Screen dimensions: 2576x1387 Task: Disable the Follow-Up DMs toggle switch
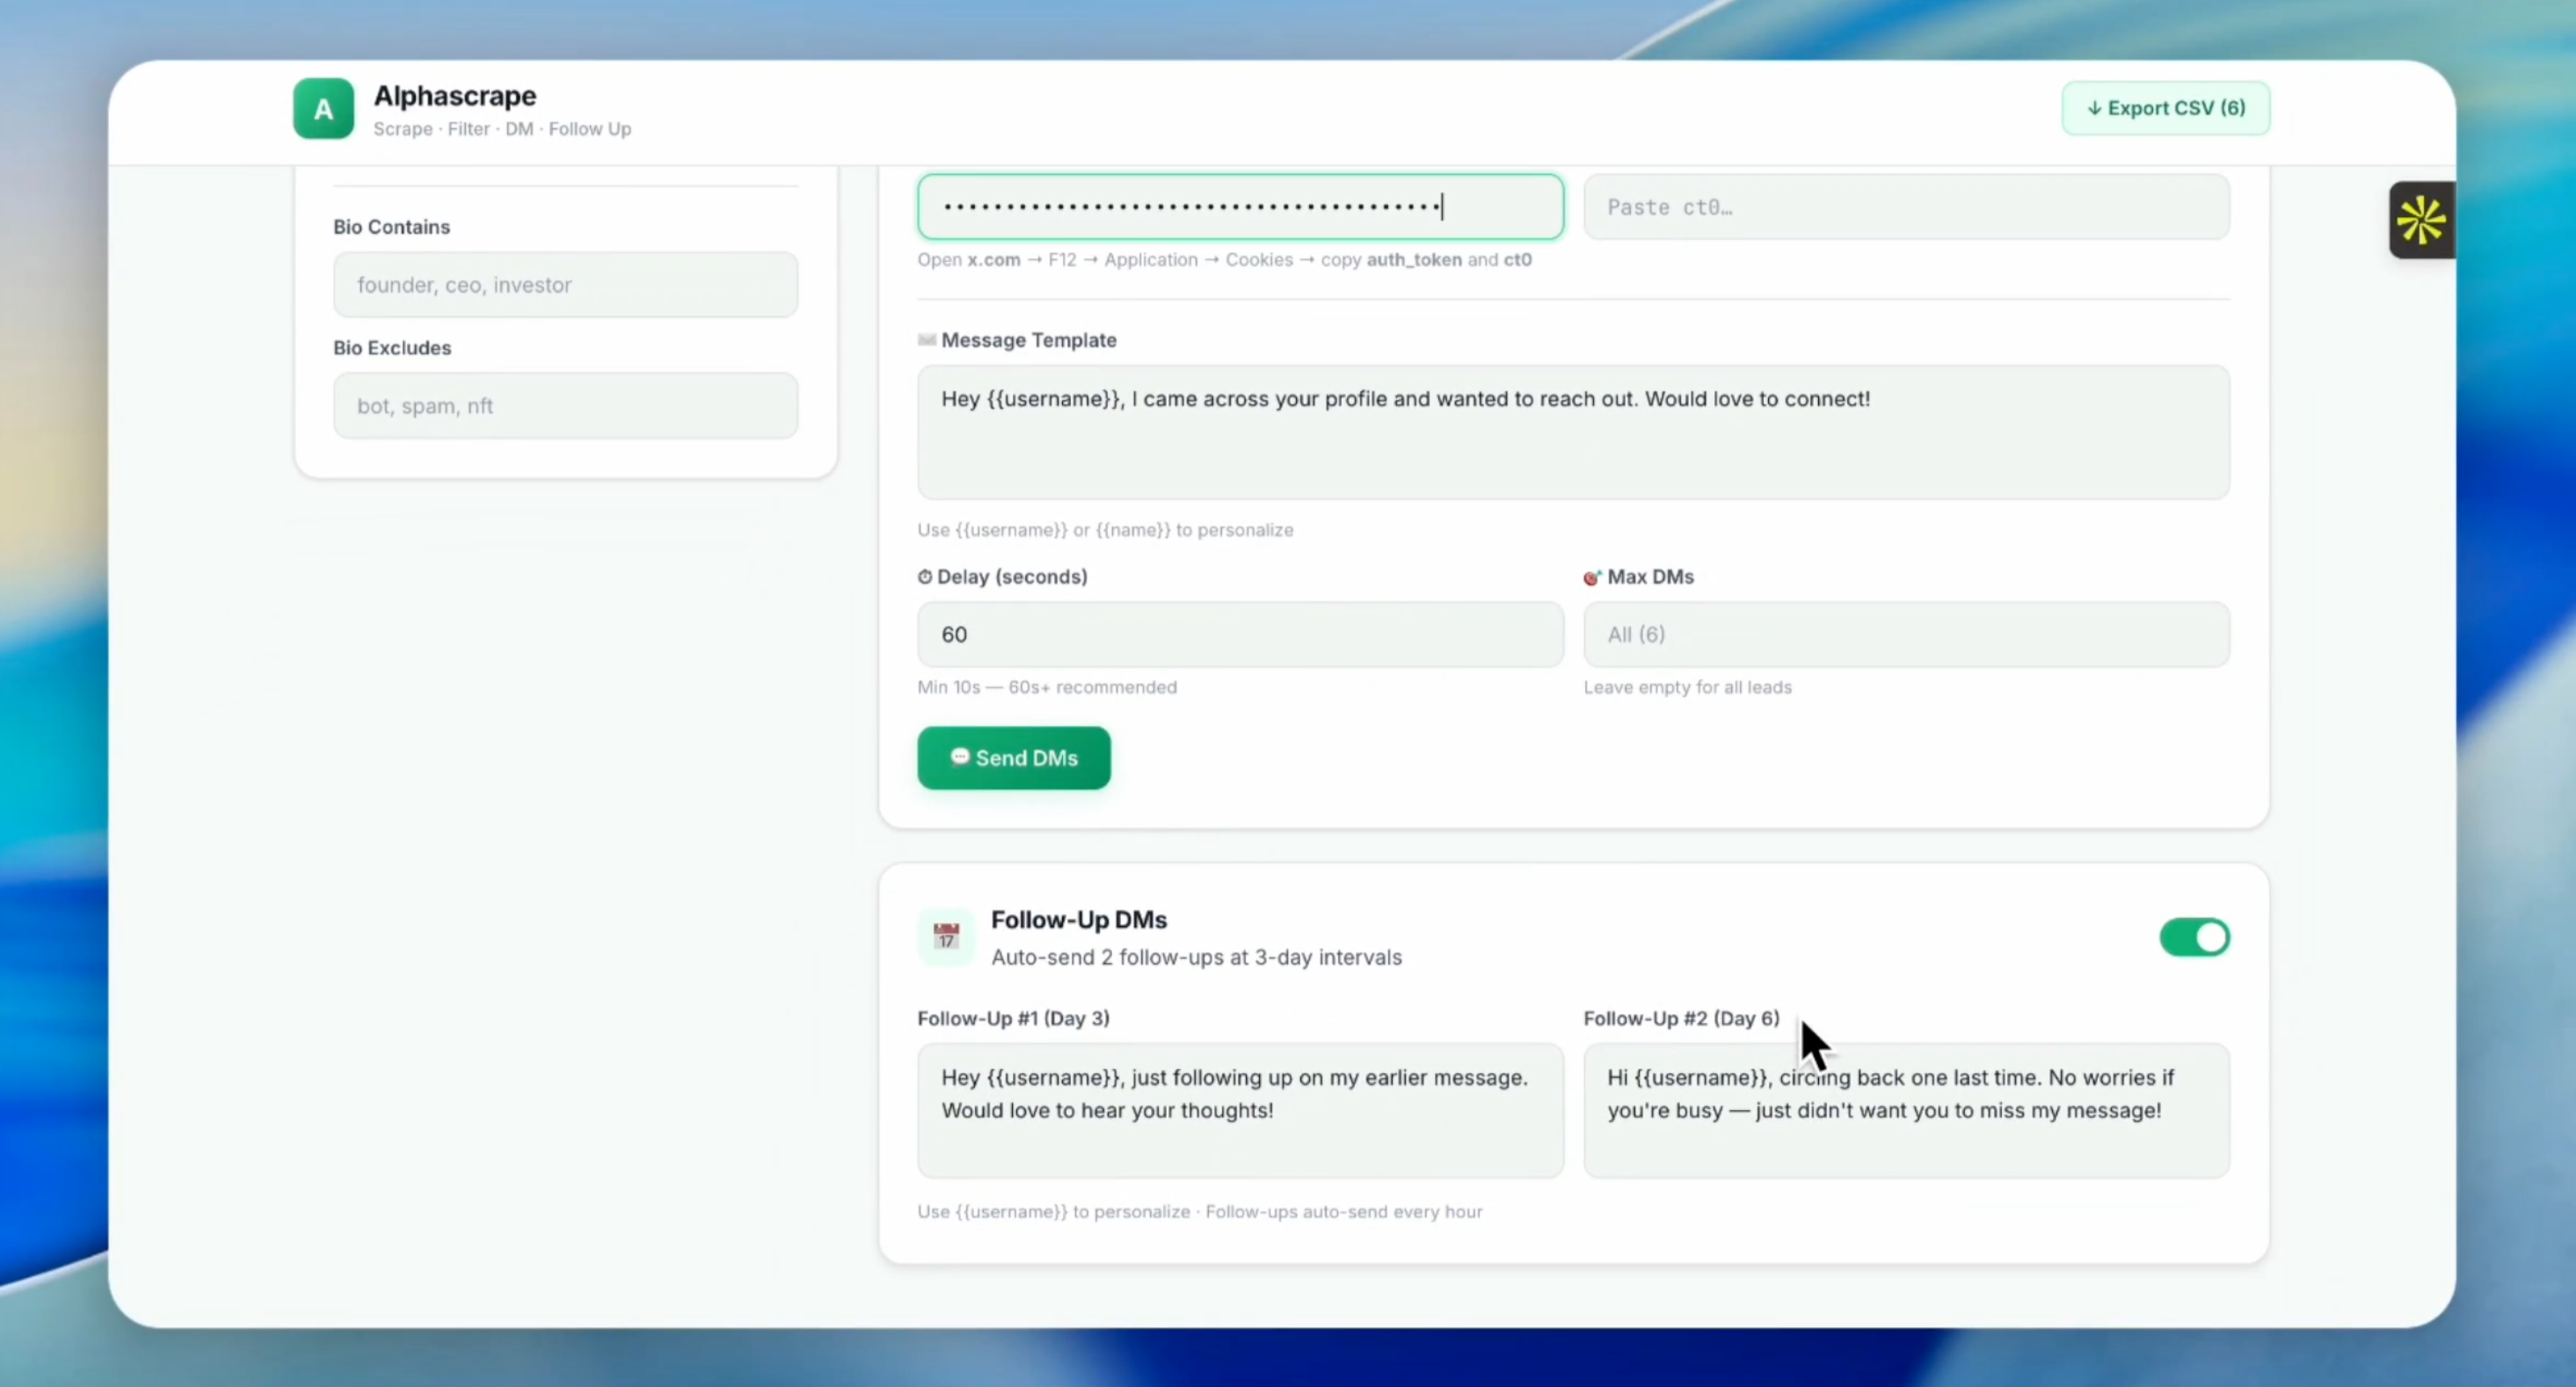pos(2194,937)
